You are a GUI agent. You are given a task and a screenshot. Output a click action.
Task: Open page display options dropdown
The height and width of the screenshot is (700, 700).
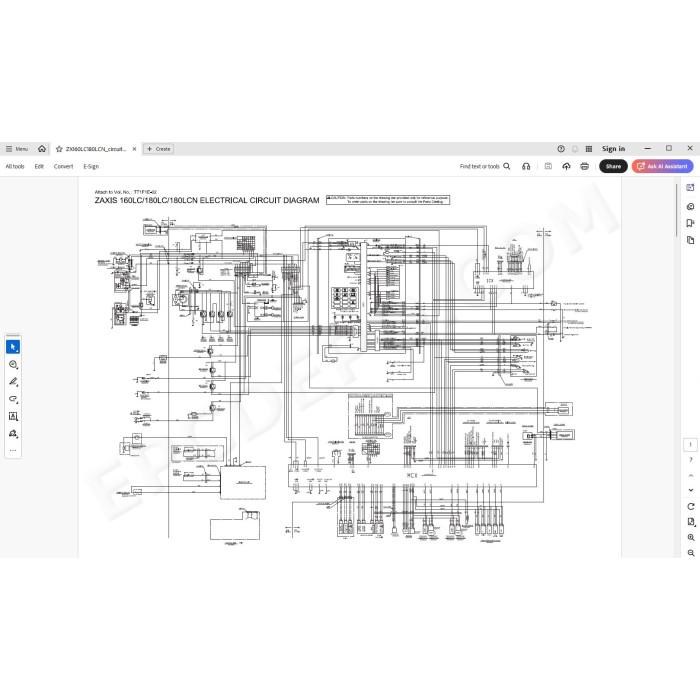click(x=691, y=522)
